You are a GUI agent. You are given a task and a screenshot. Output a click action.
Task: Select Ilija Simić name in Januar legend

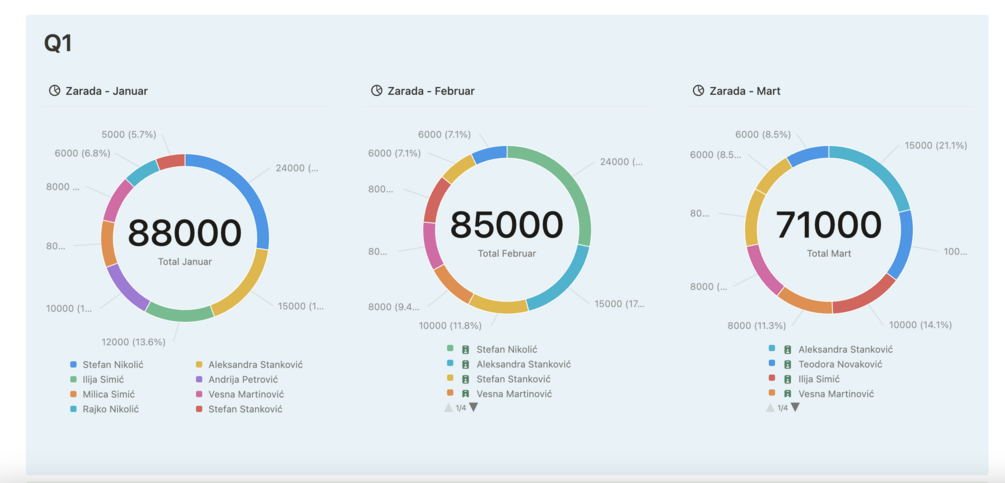[103, 379]
